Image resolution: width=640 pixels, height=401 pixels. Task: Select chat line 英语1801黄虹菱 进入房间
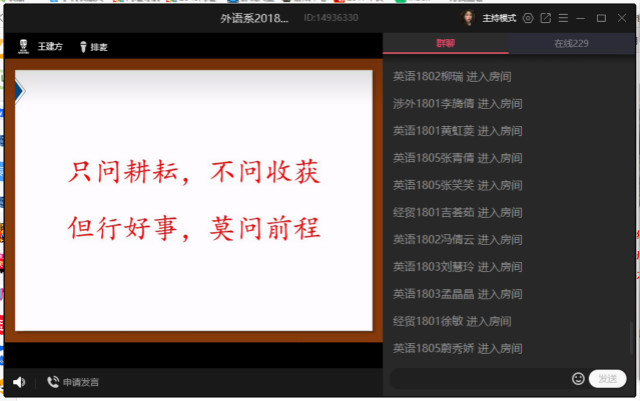click(x=458, y=131)
